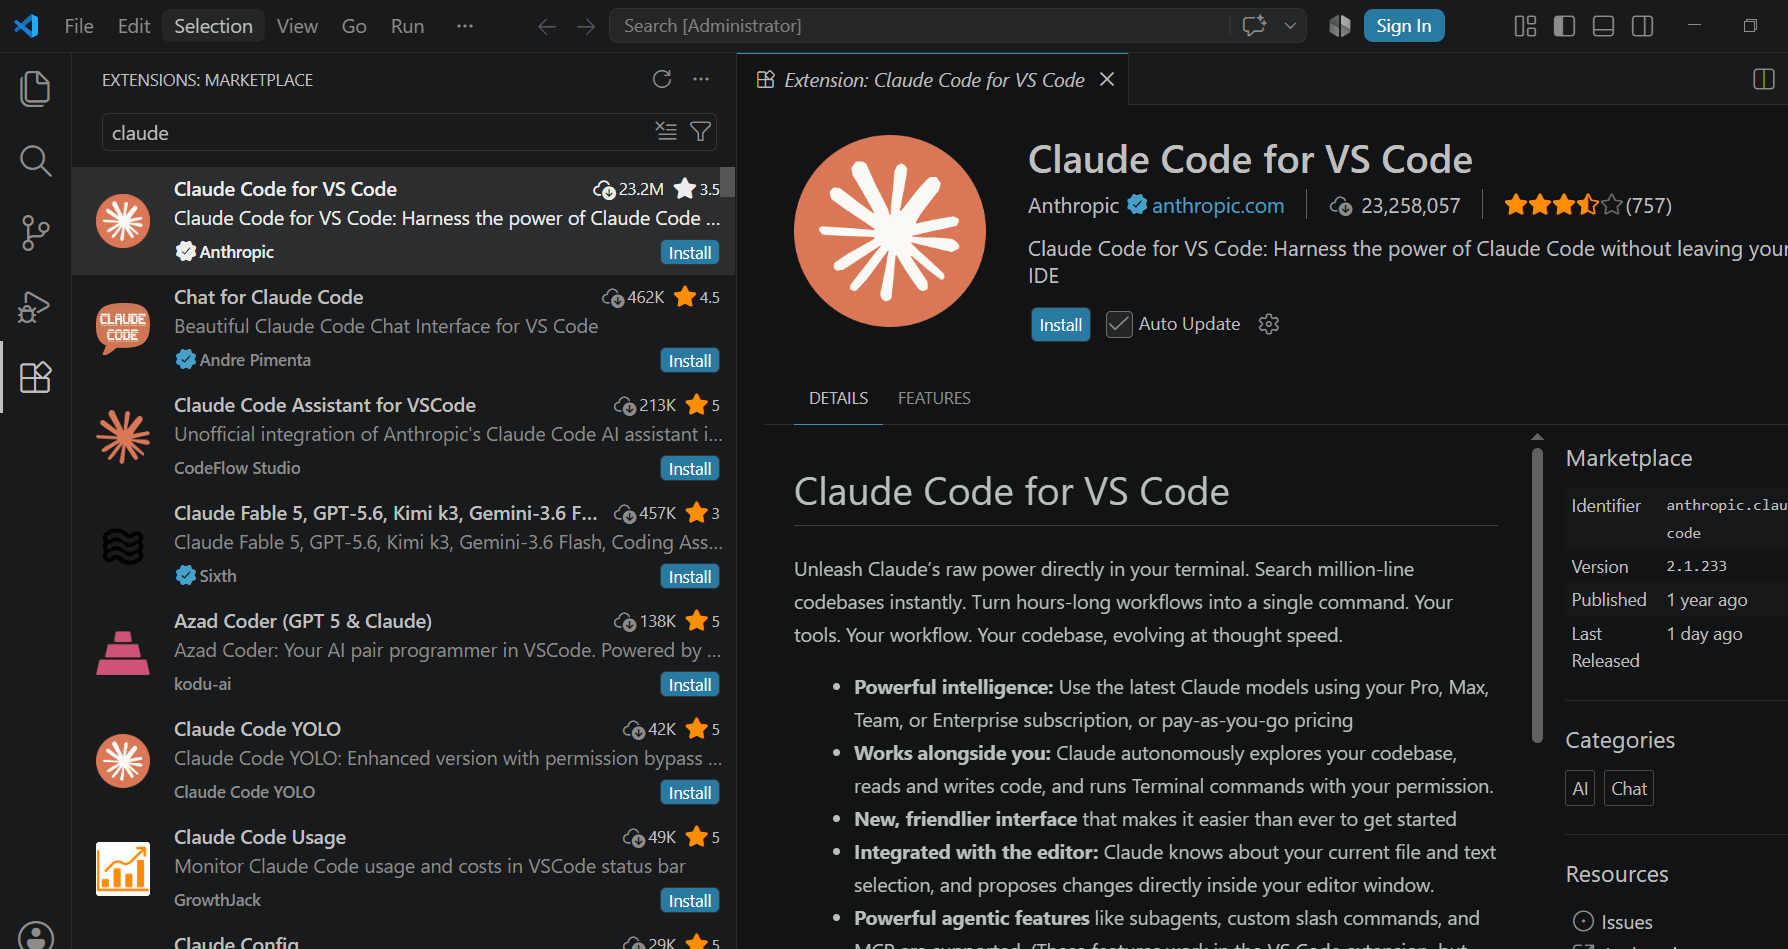The height and width of the screenshot is (949, 1788).
Task: Toggle the primary side bar
Action: 1564,26
